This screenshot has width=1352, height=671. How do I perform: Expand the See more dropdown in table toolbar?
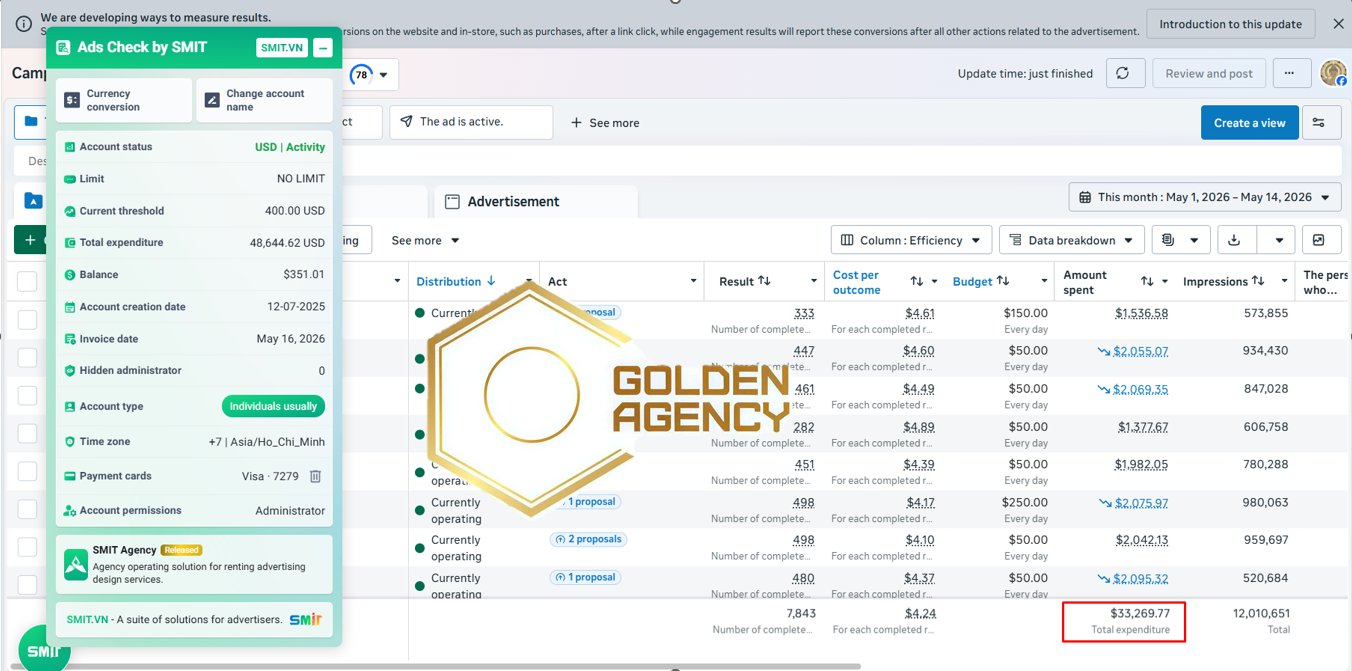[426, 240]
